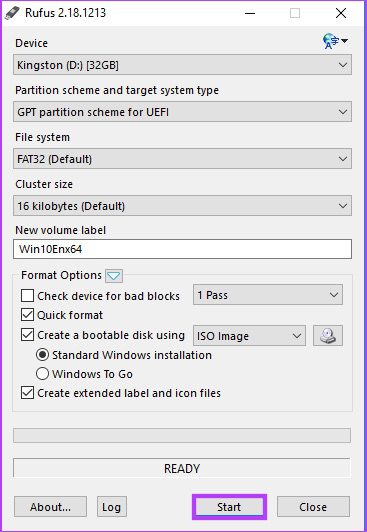Image resolution: width=367 pixels, height=532 pixels.
Task: Open the Device dropdown showing Kingston
Action: pos(182,65)
